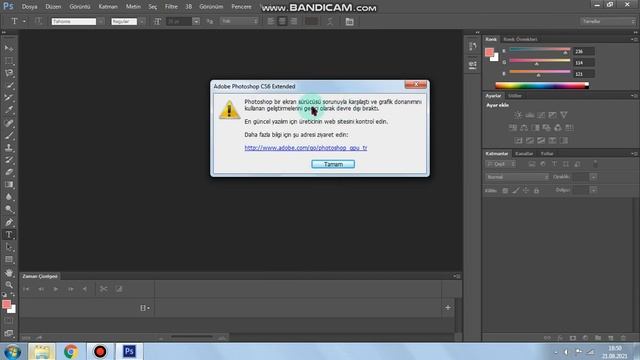Align text left in options bar
640x360 pixels.
[x=271, y=22]
